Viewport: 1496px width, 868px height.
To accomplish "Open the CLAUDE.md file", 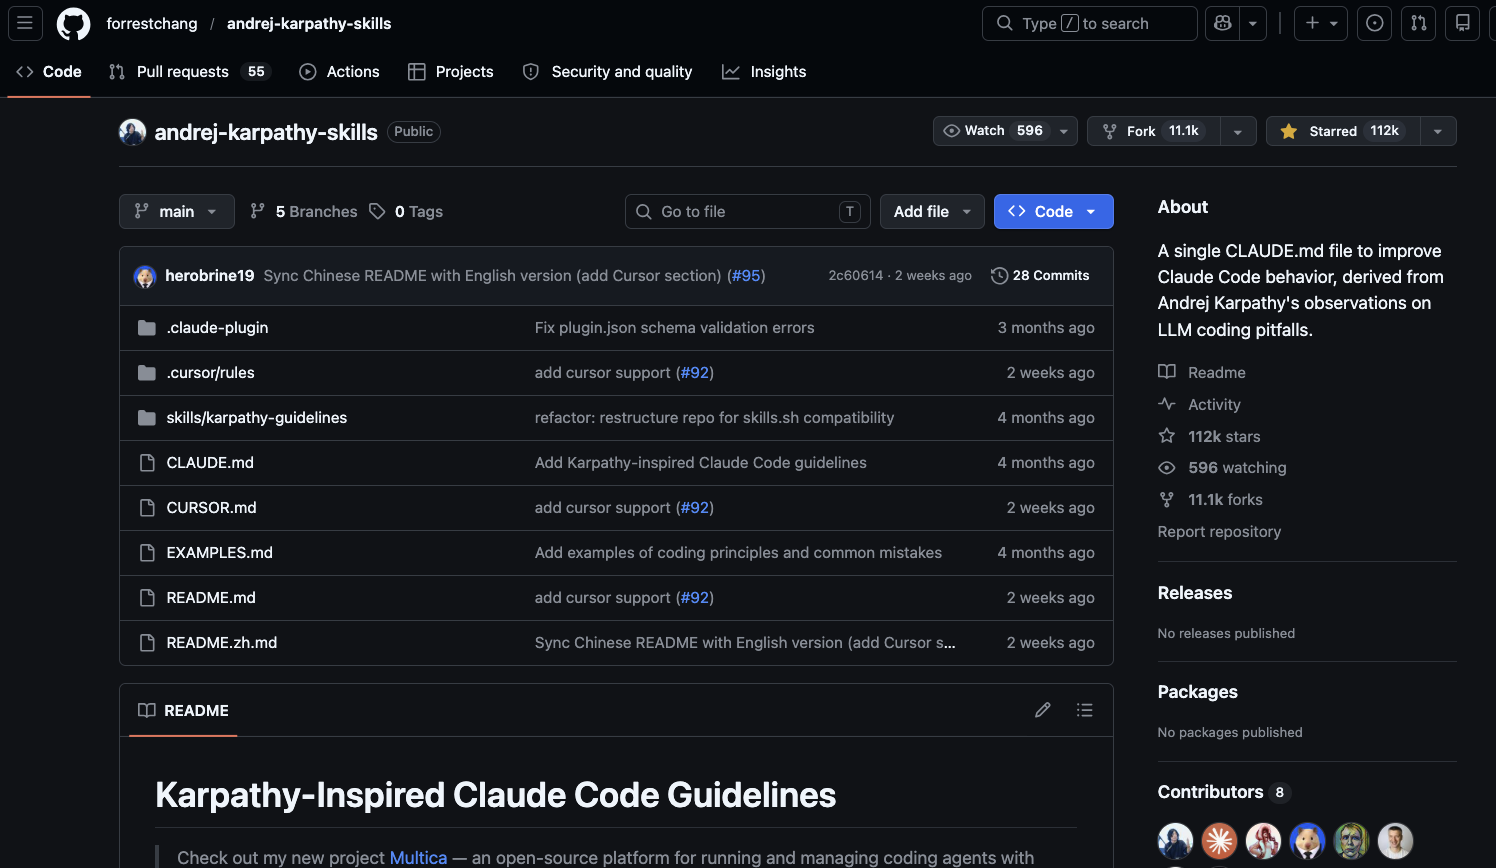I will pyautogui.click(x=210, y=463).
